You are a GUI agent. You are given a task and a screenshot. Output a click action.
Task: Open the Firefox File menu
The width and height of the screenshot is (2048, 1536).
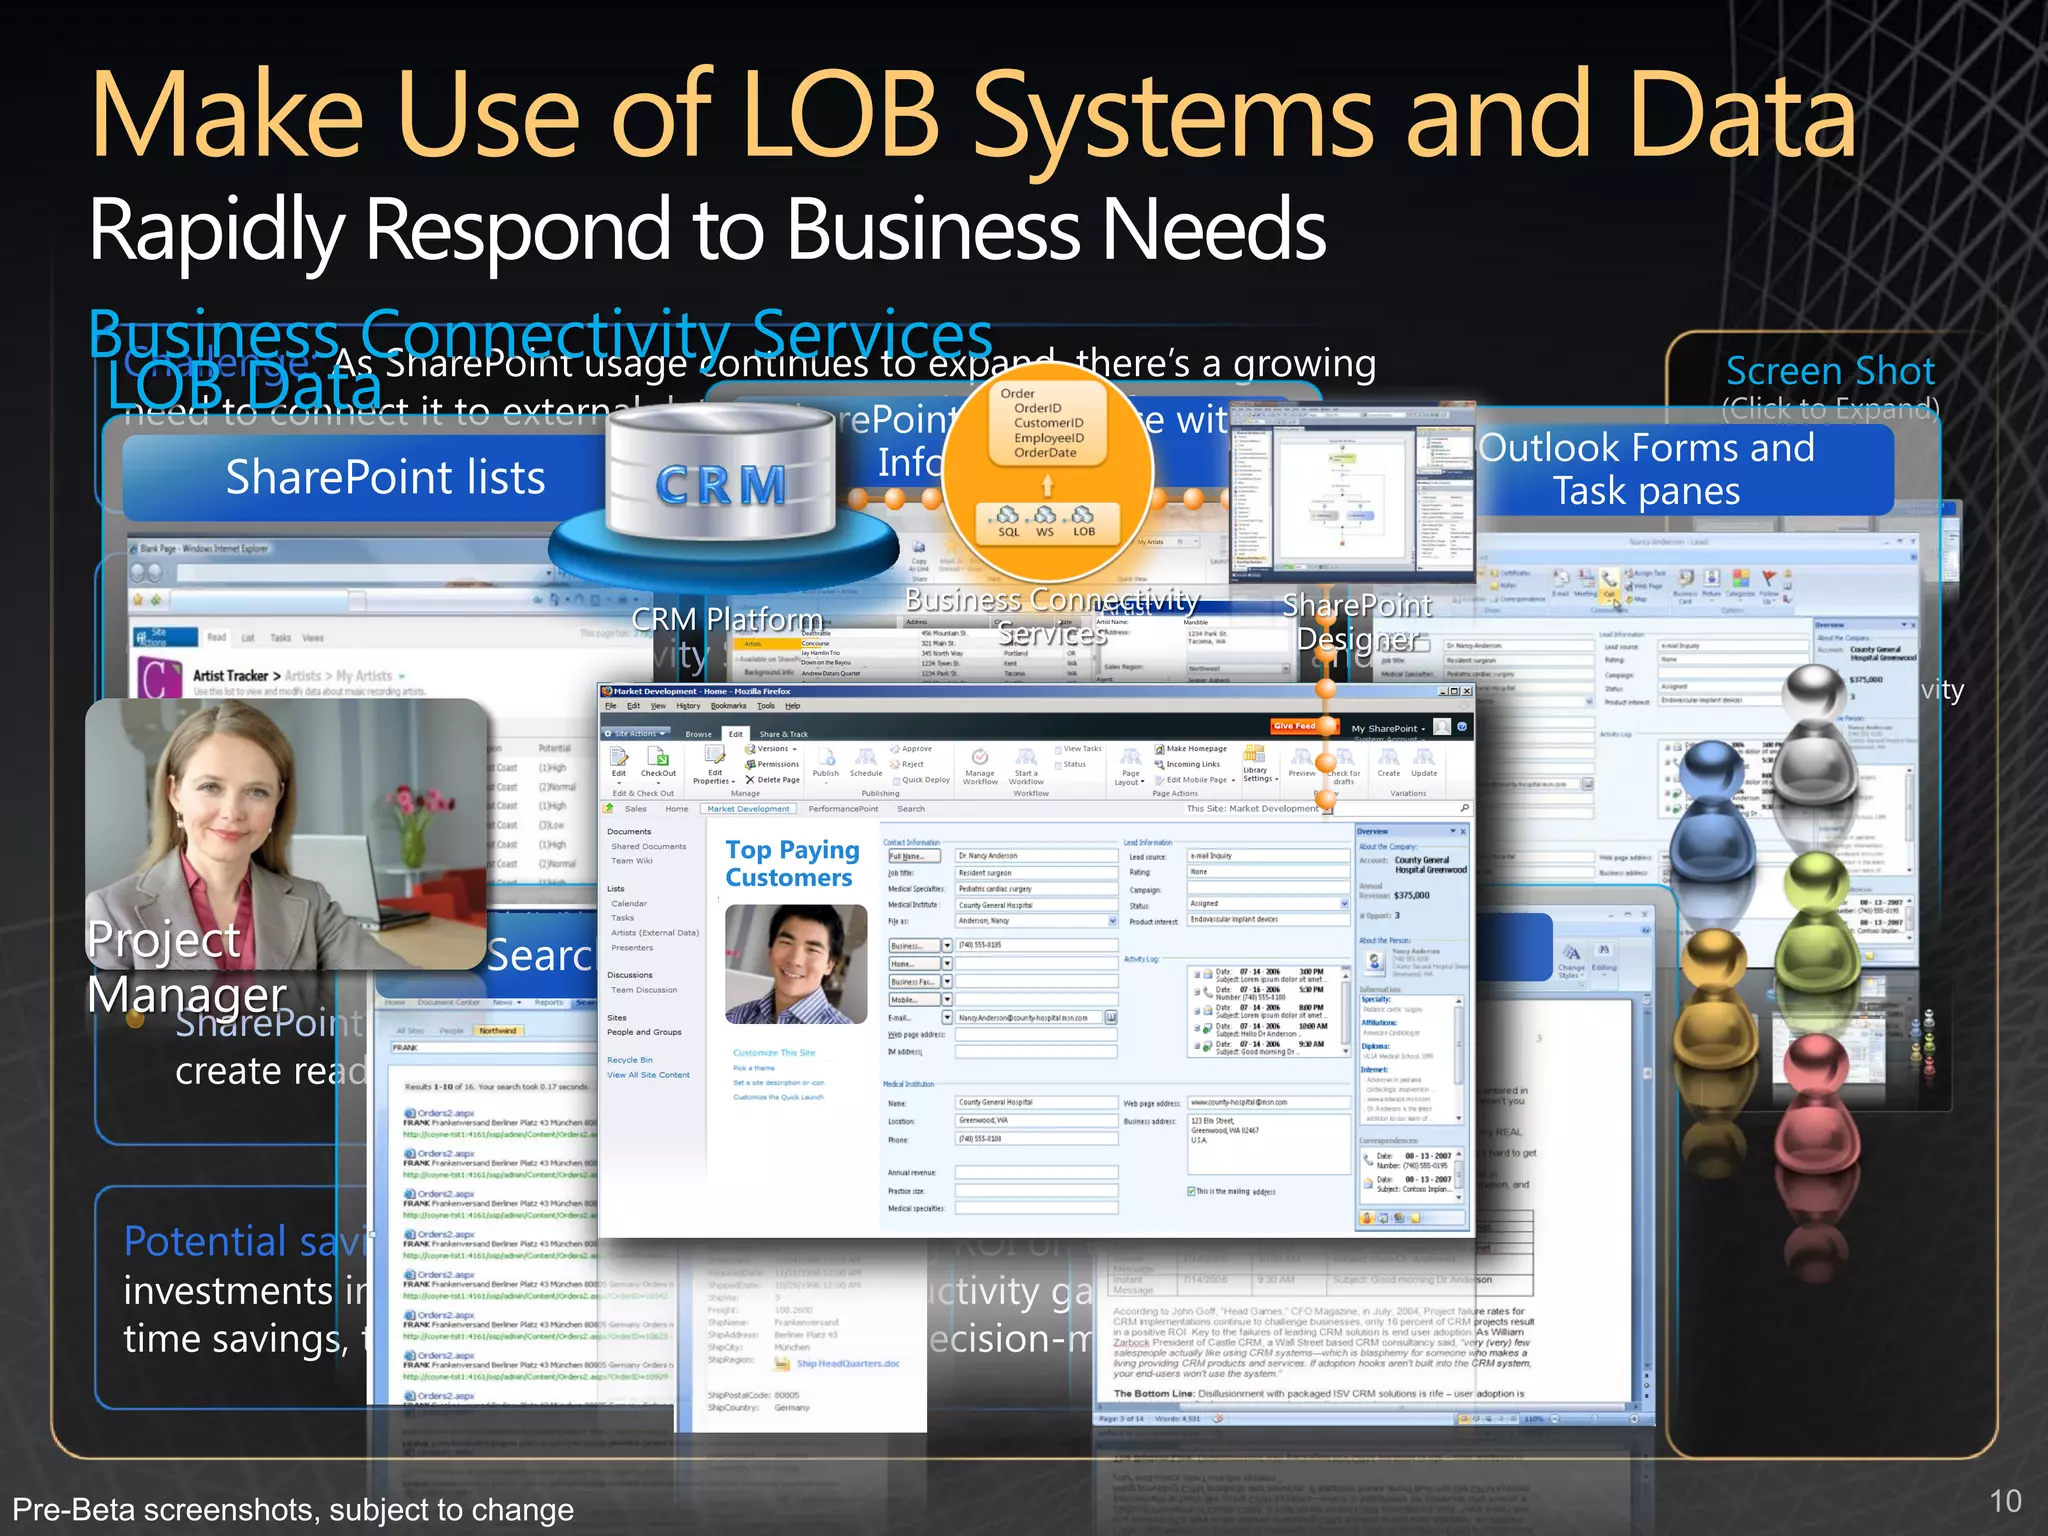pyautogui.click(x=610, y=705)
